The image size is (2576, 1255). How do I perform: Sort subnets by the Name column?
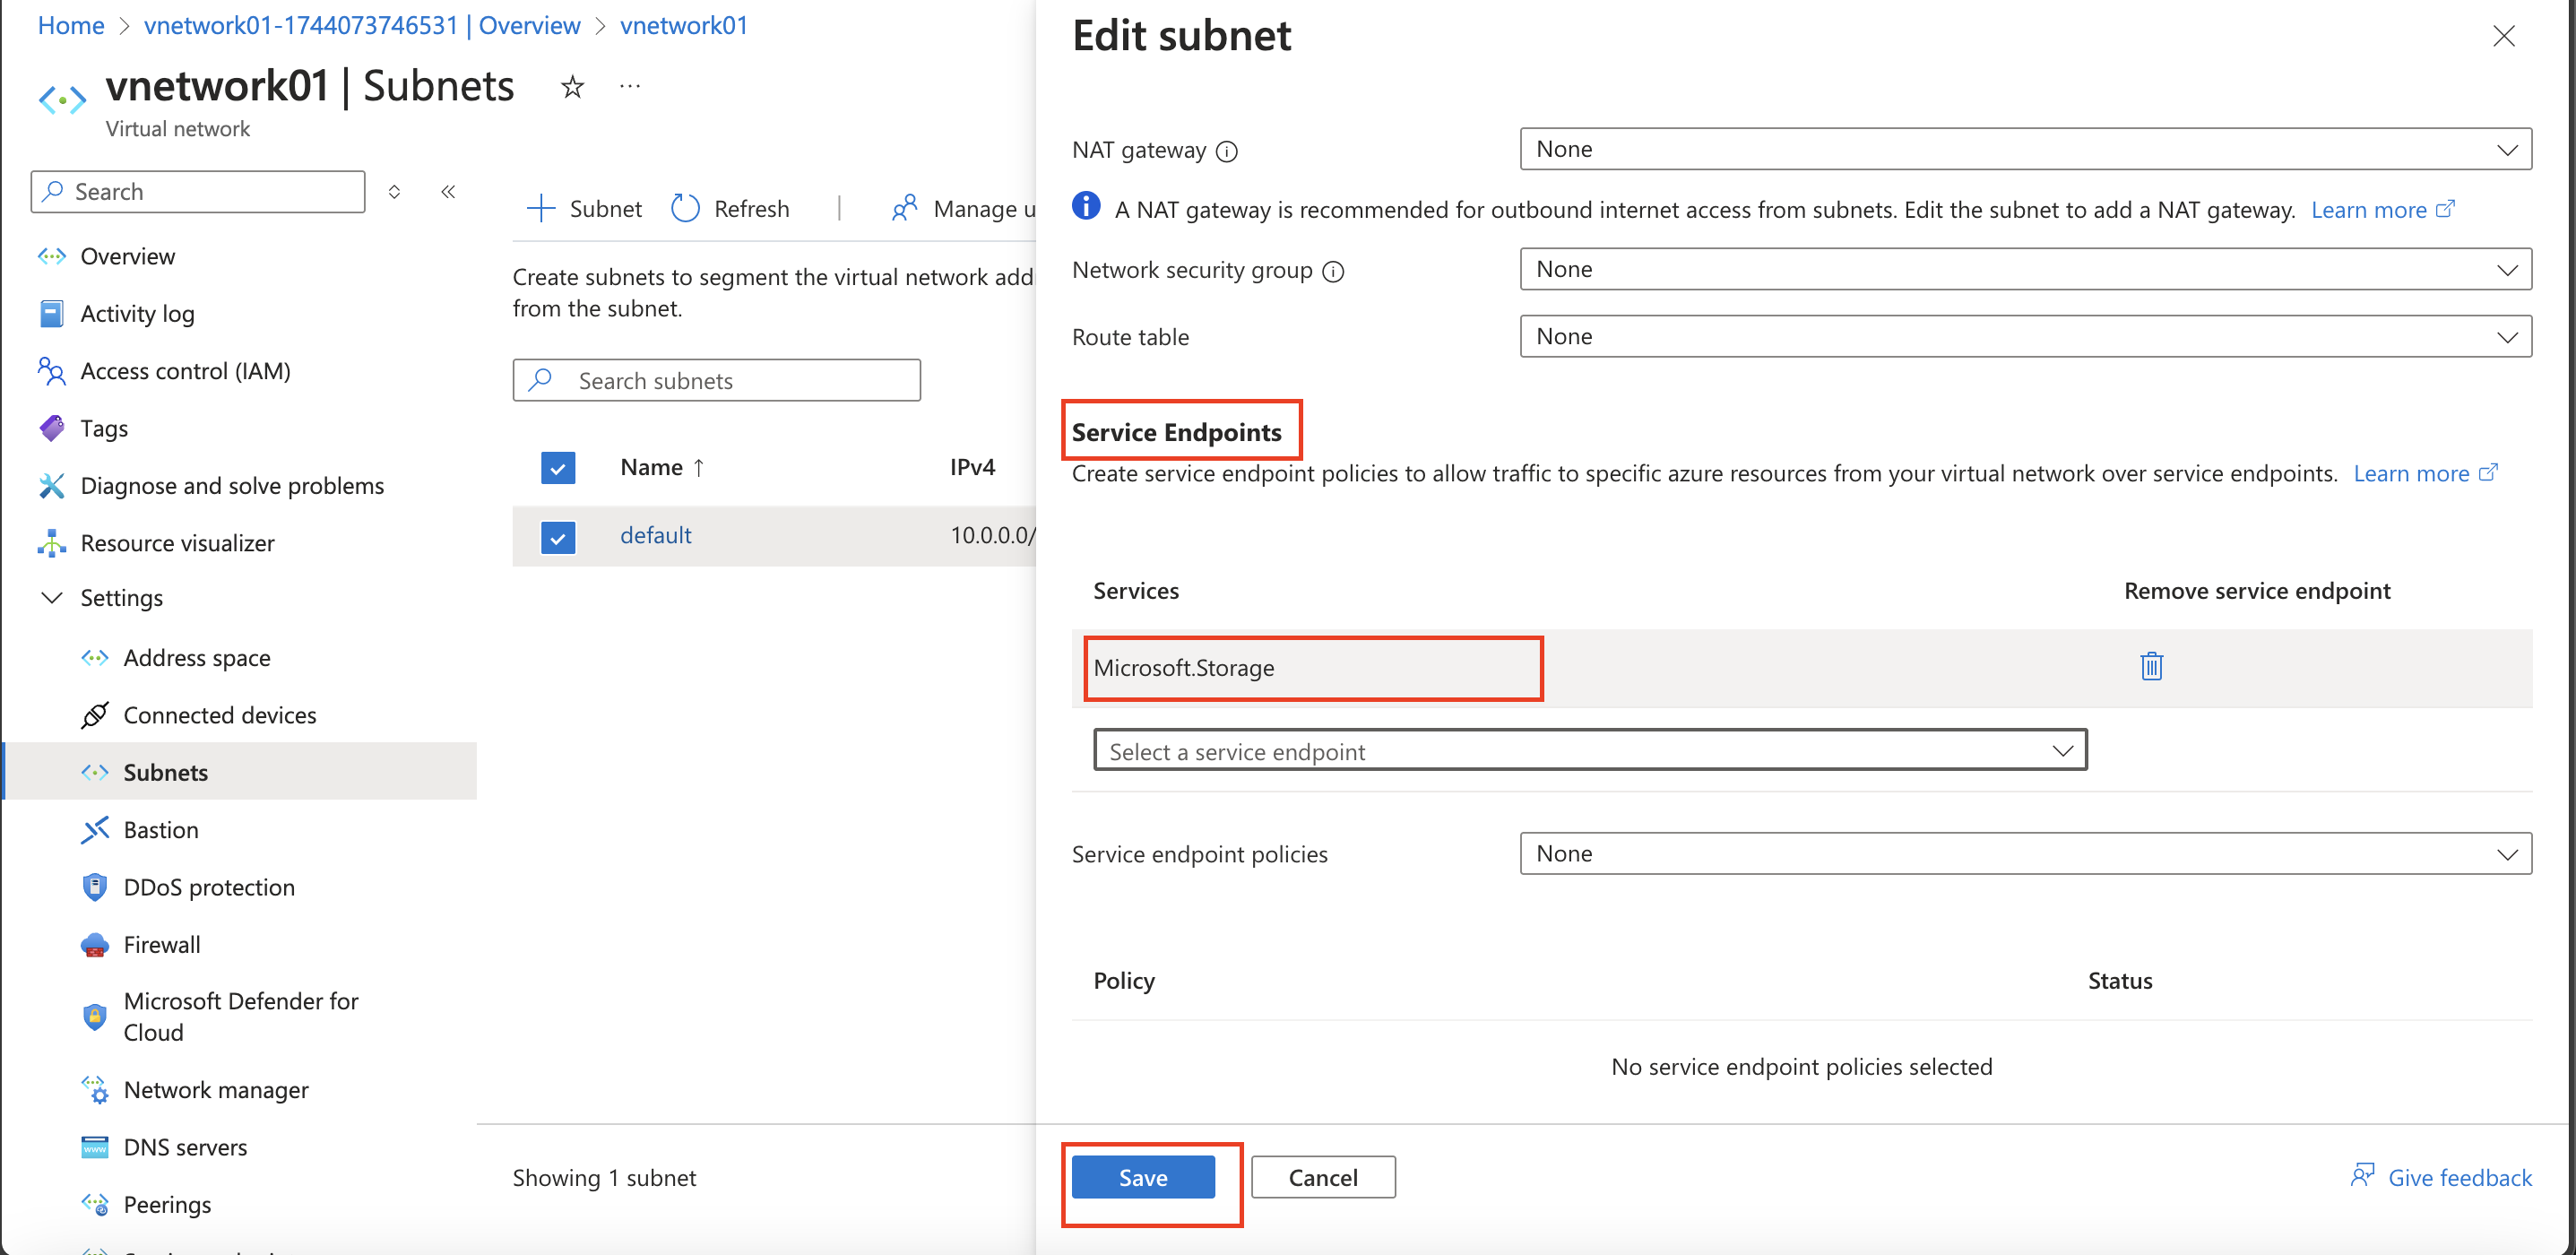point(662,468)
